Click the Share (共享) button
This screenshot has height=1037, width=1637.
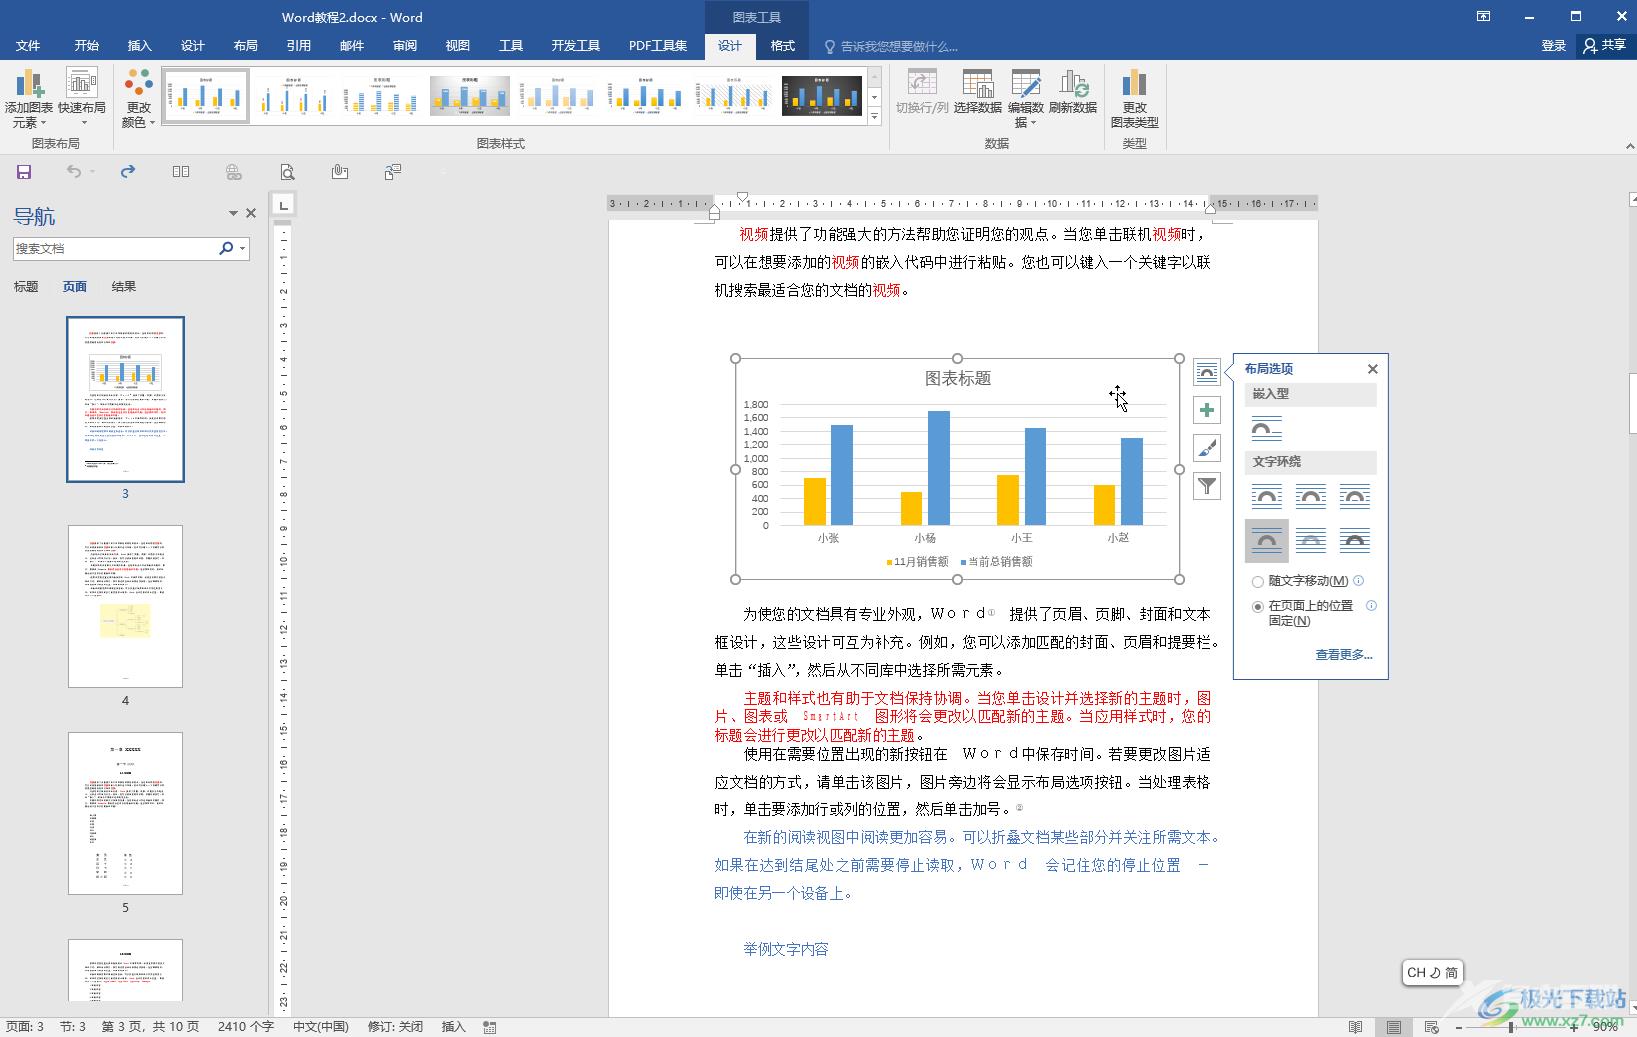(1605, 46)
